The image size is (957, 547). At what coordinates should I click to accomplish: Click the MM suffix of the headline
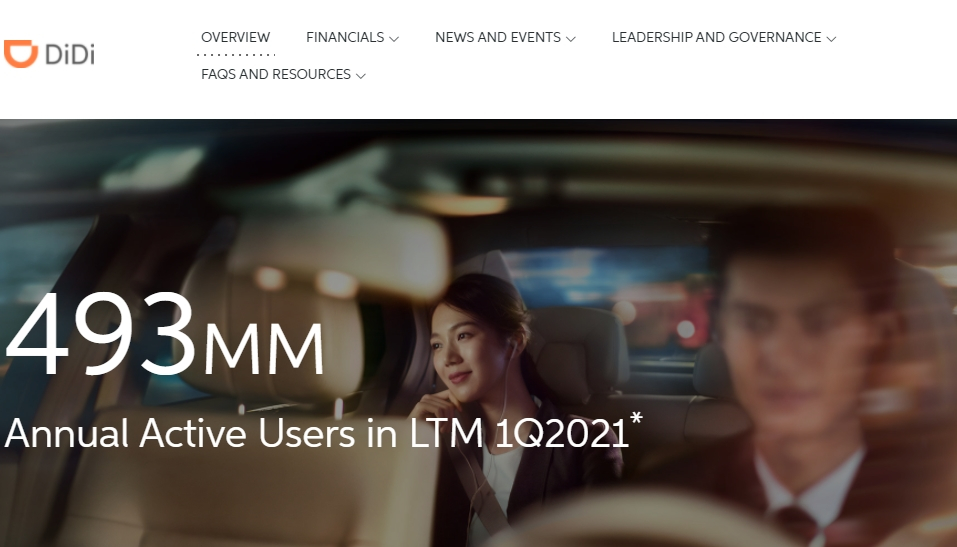coord(264,347)
